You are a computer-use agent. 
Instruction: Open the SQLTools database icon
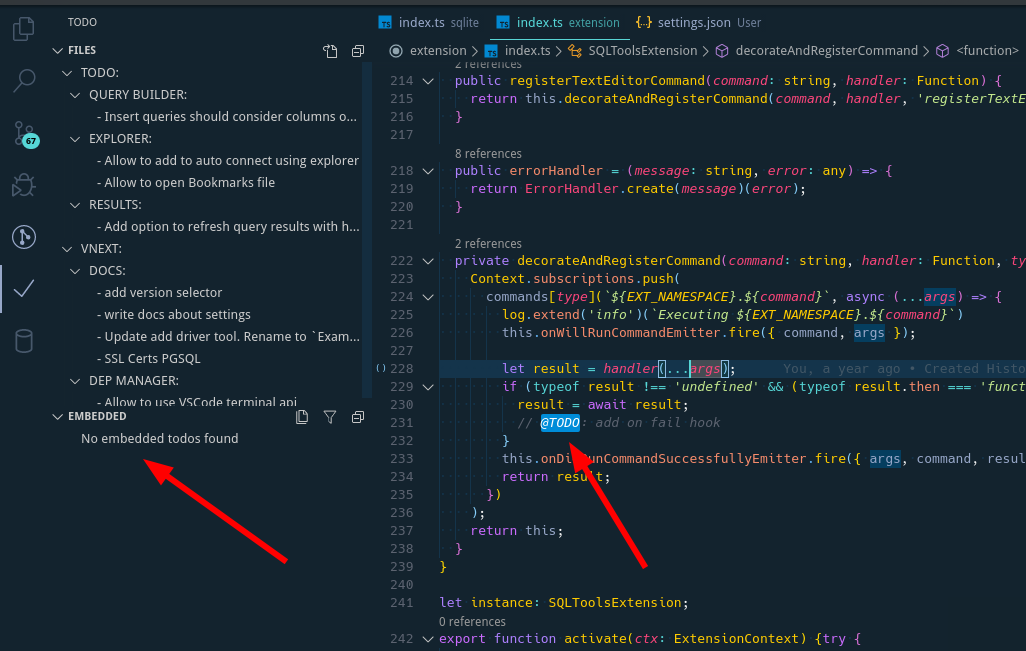coord(22,340)
